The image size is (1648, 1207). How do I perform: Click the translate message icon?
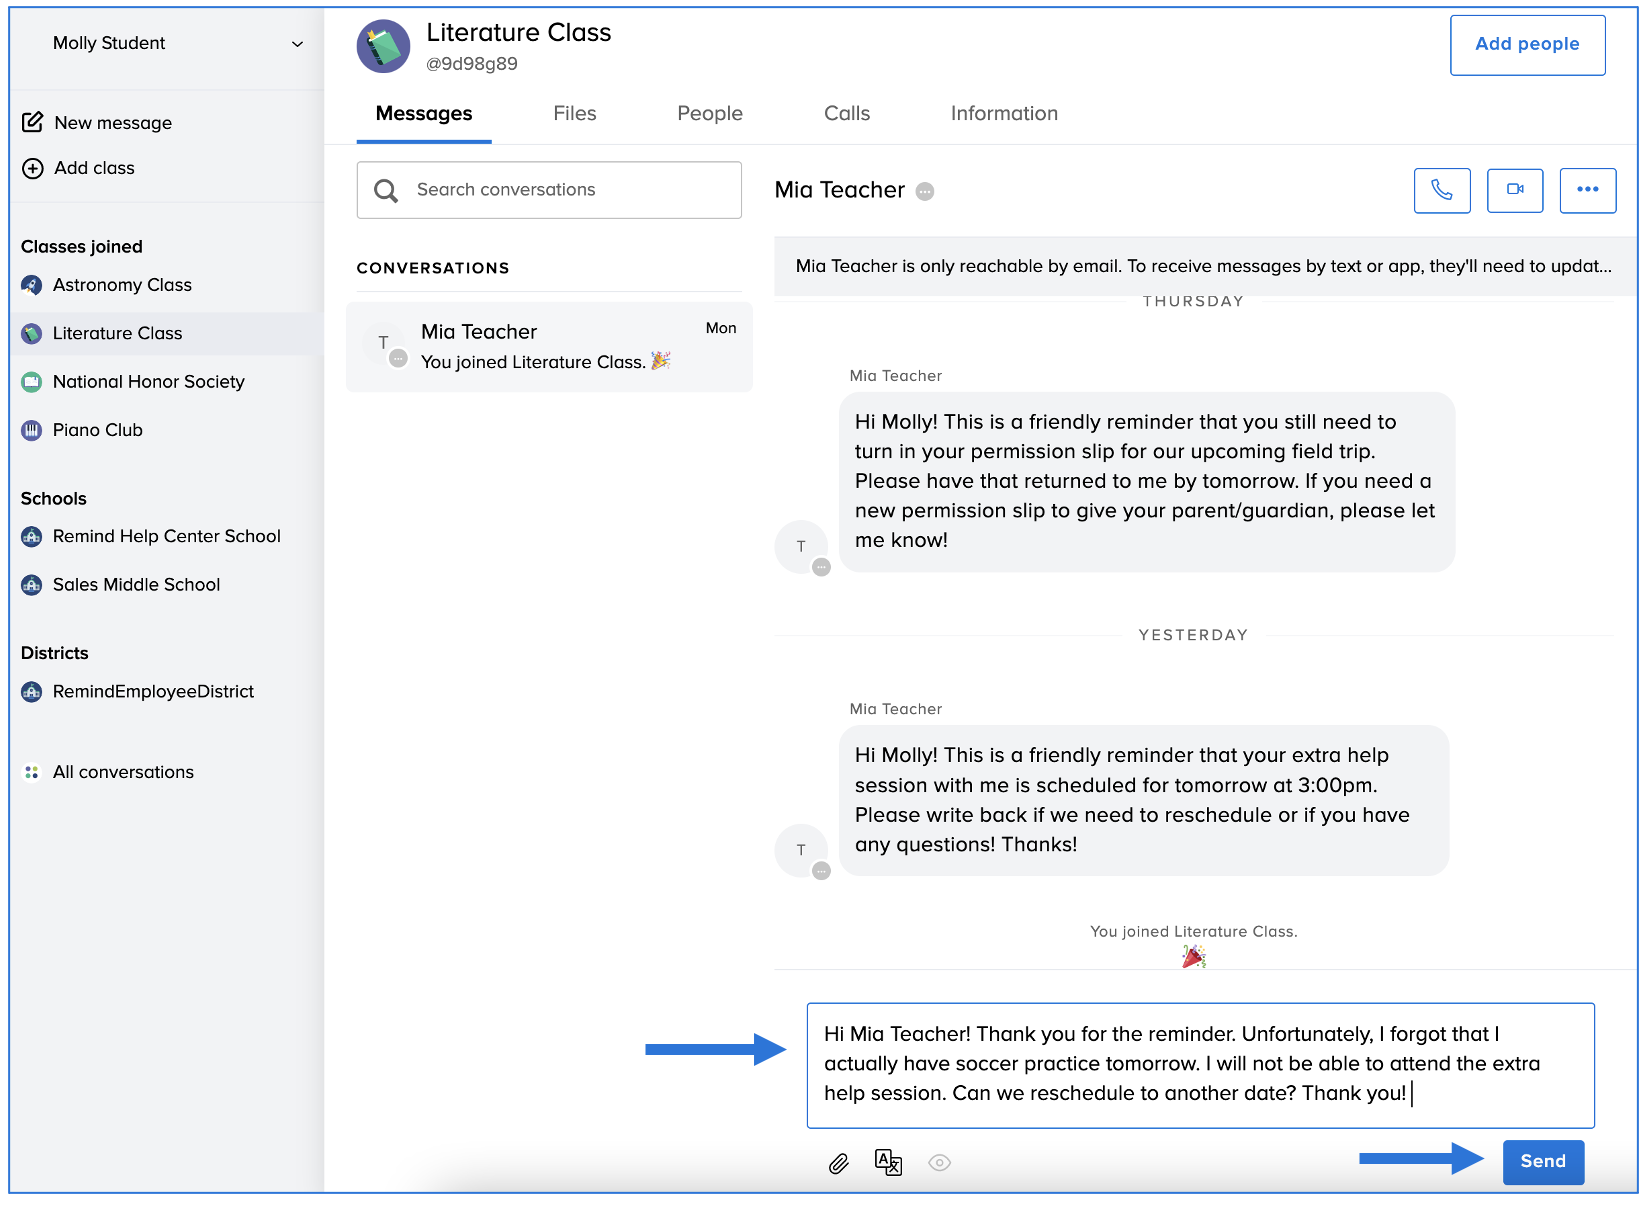tap(888, 1162)
